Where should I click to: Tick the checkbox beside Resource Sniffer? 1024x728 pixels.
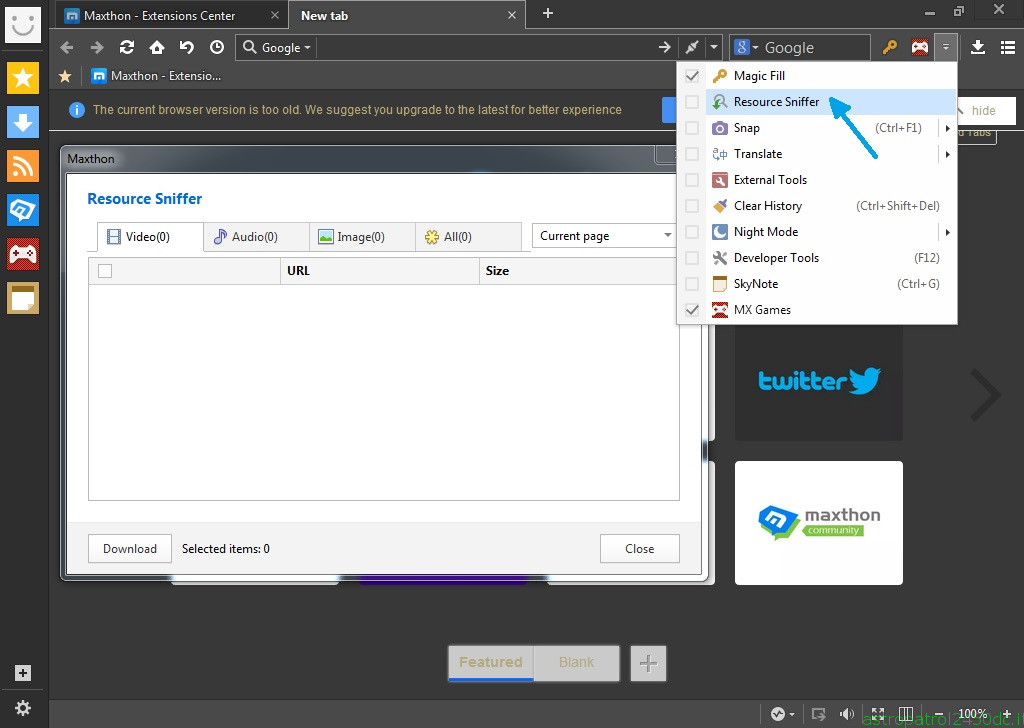[x=692, y=102]
